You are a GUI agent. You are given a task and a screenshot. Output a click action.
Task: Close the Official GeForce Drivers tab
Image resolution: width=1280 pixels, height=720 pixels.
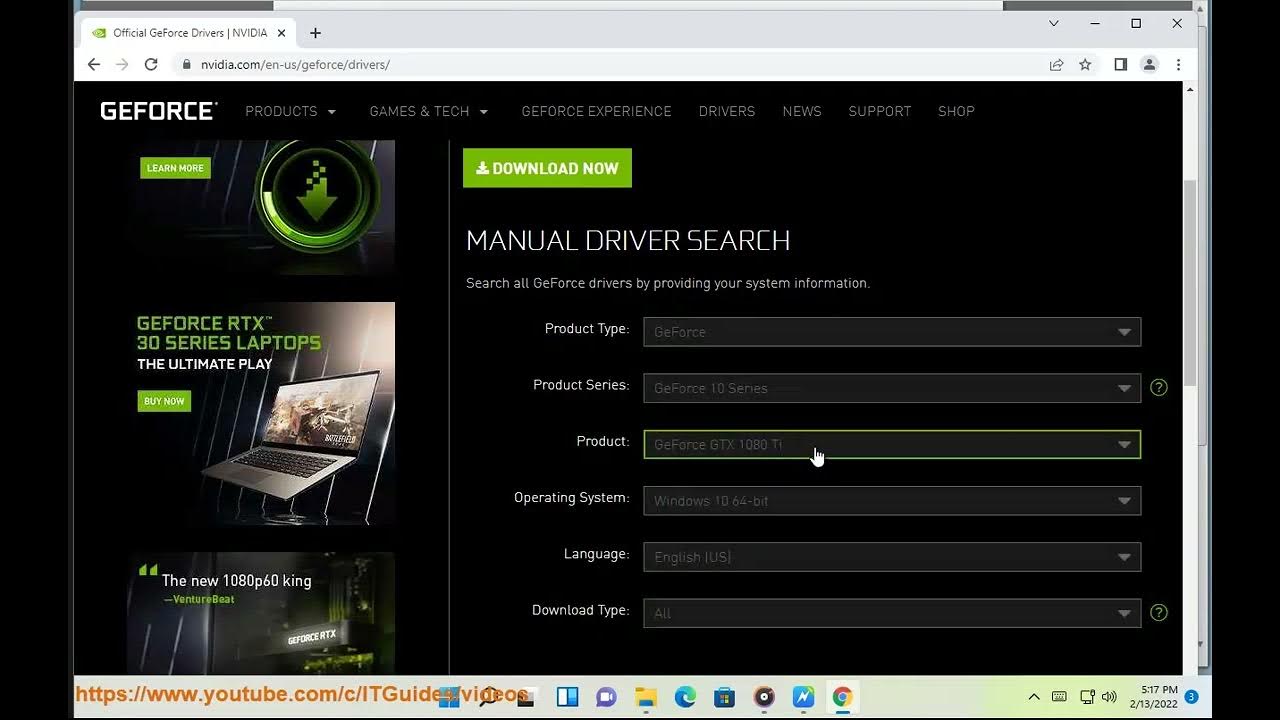[282, 33]
